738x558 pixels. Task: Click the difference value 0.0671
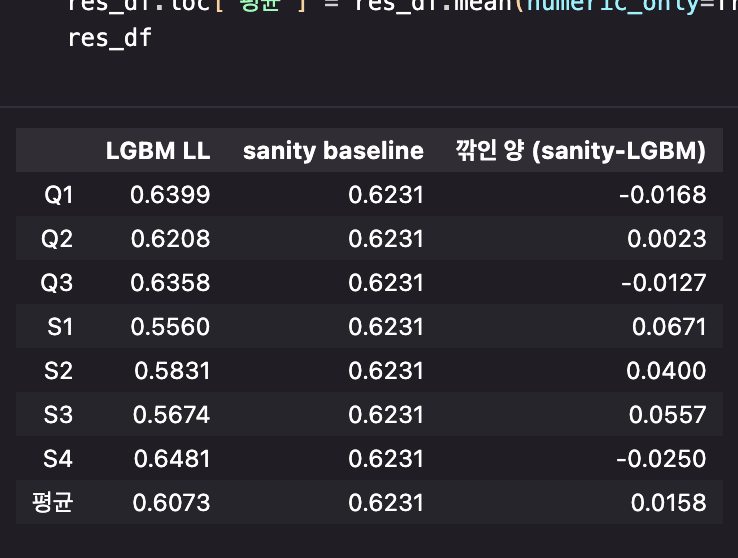click(x=669, y=327)
